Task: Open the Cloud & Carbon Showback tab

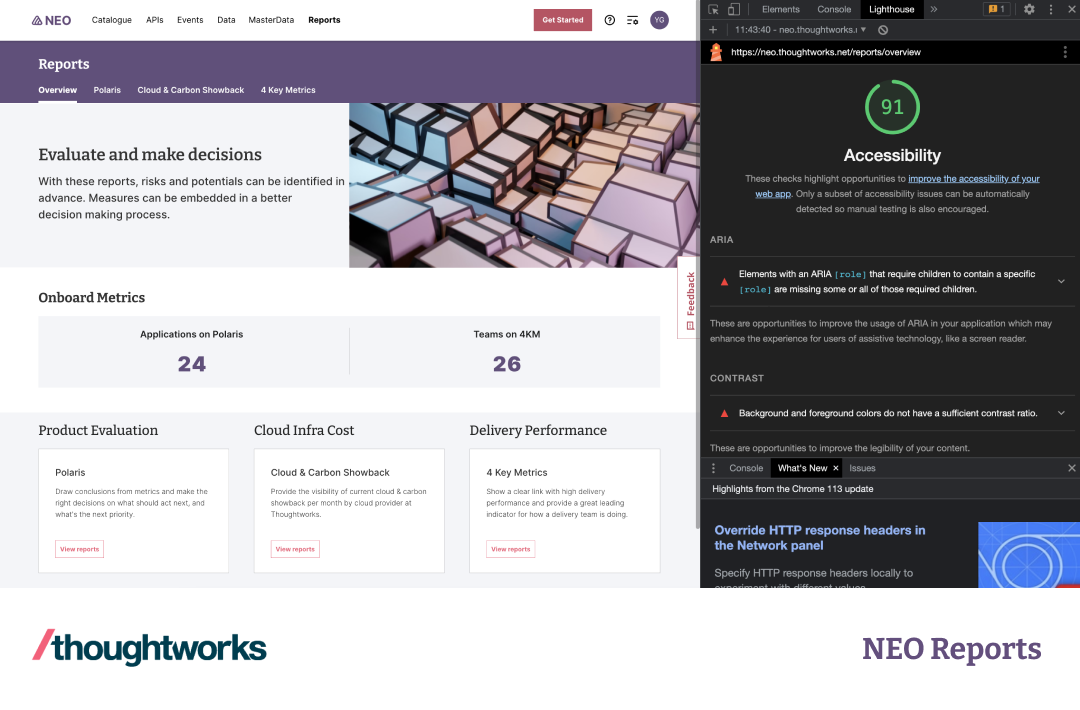Action: pyautogui.click(x=191, y=90)
